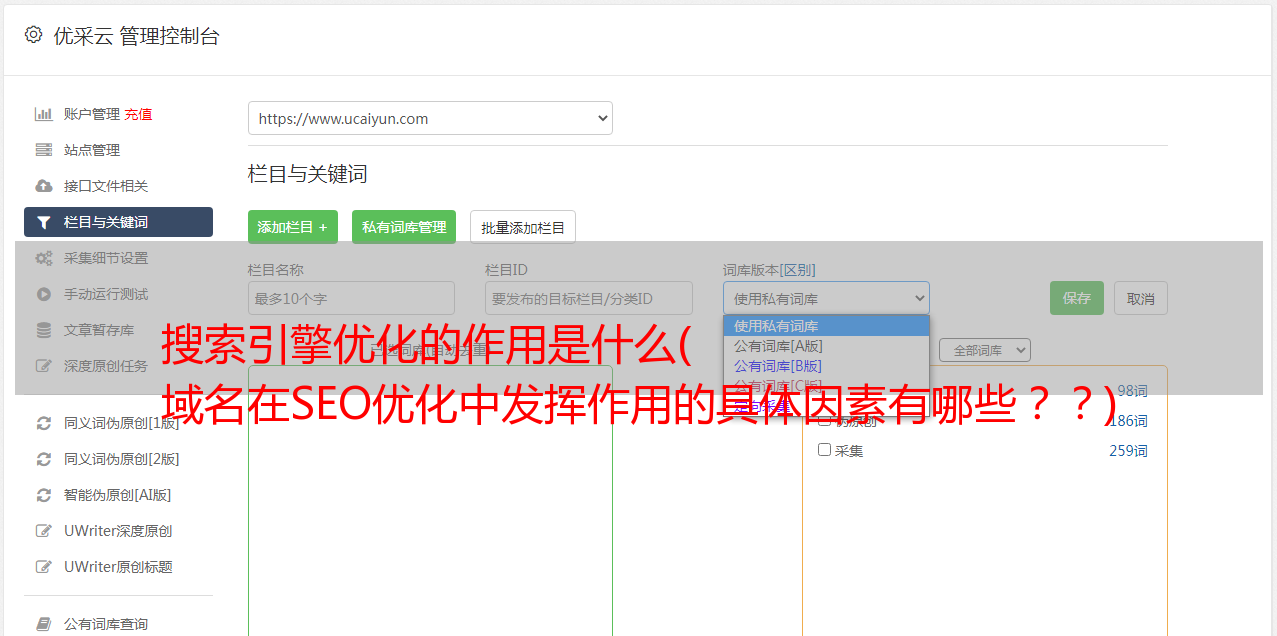Screen dimensions: 1277x636
Task: Click the edit icon beside UWriter原创标题
Action: point(43,567)
